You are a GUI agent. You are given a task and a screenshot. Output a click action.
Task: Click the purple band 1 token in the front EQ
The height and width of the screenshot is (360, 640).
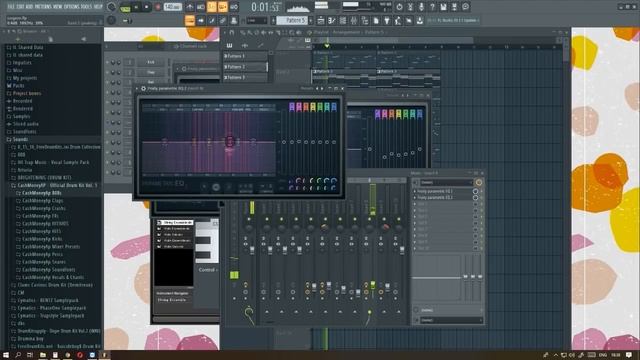292,107
